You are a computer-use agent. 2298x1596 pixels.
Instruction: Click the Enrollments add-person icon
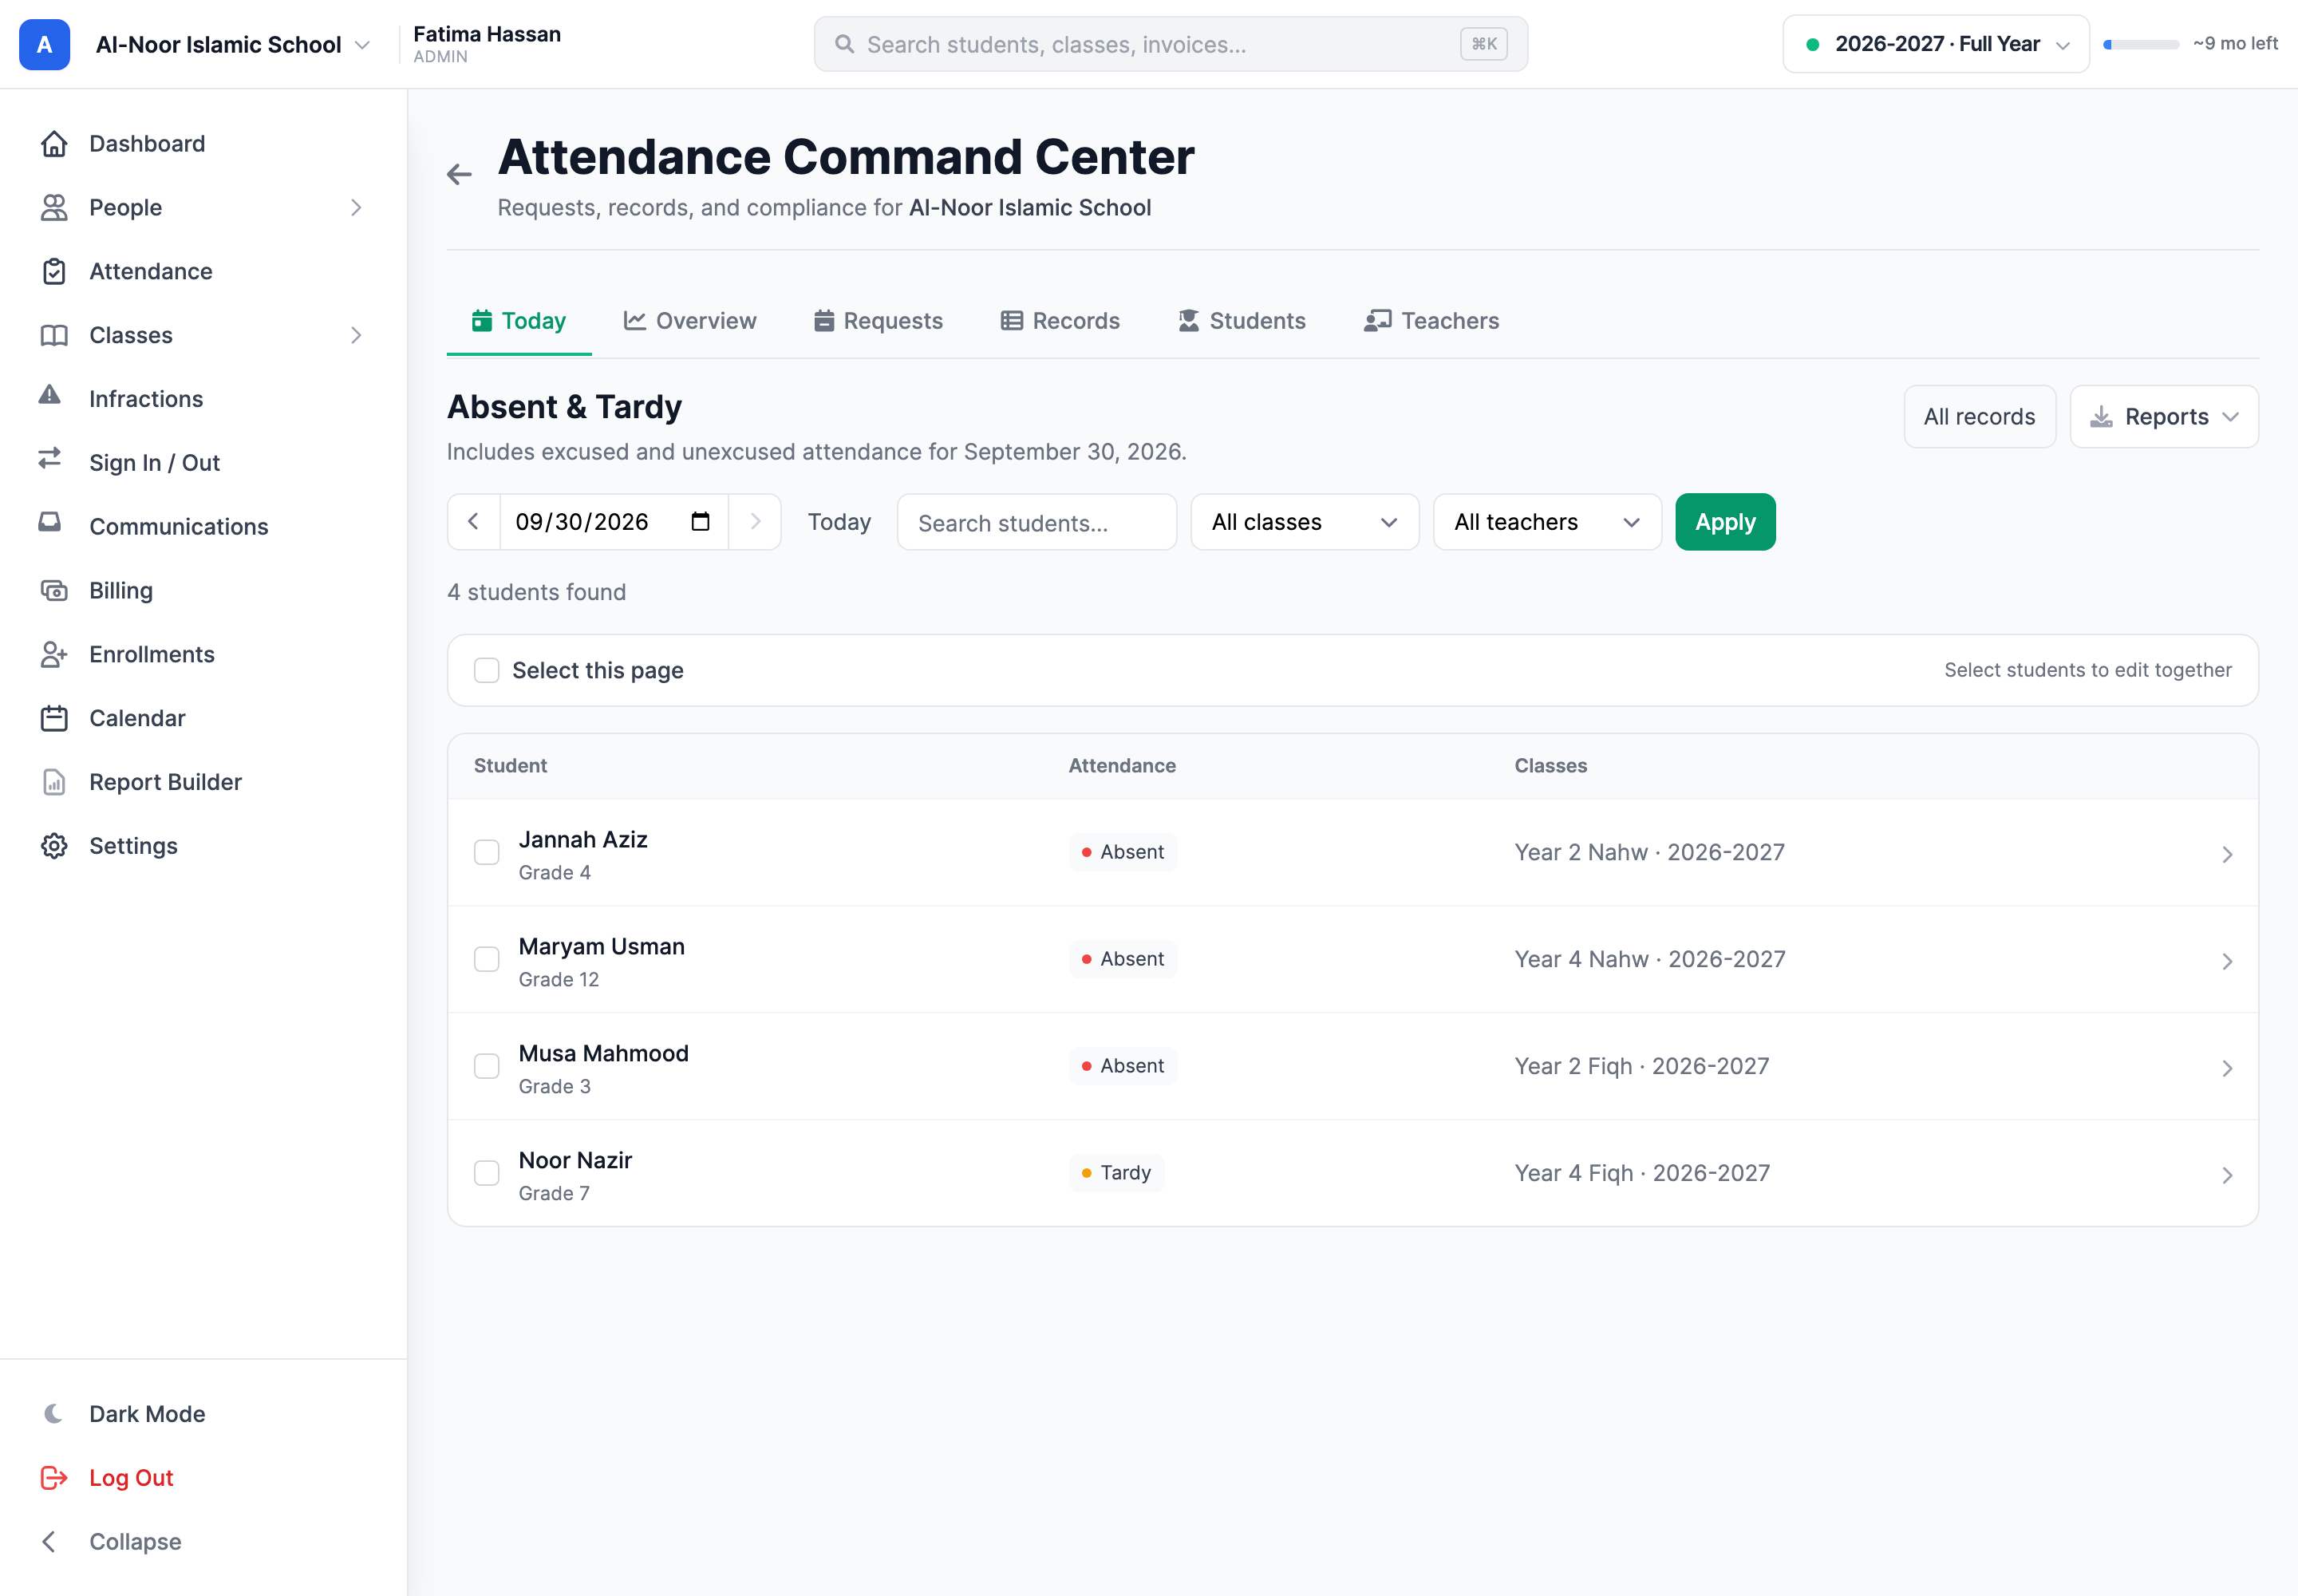pyautogui.click(x=54, y=655)
